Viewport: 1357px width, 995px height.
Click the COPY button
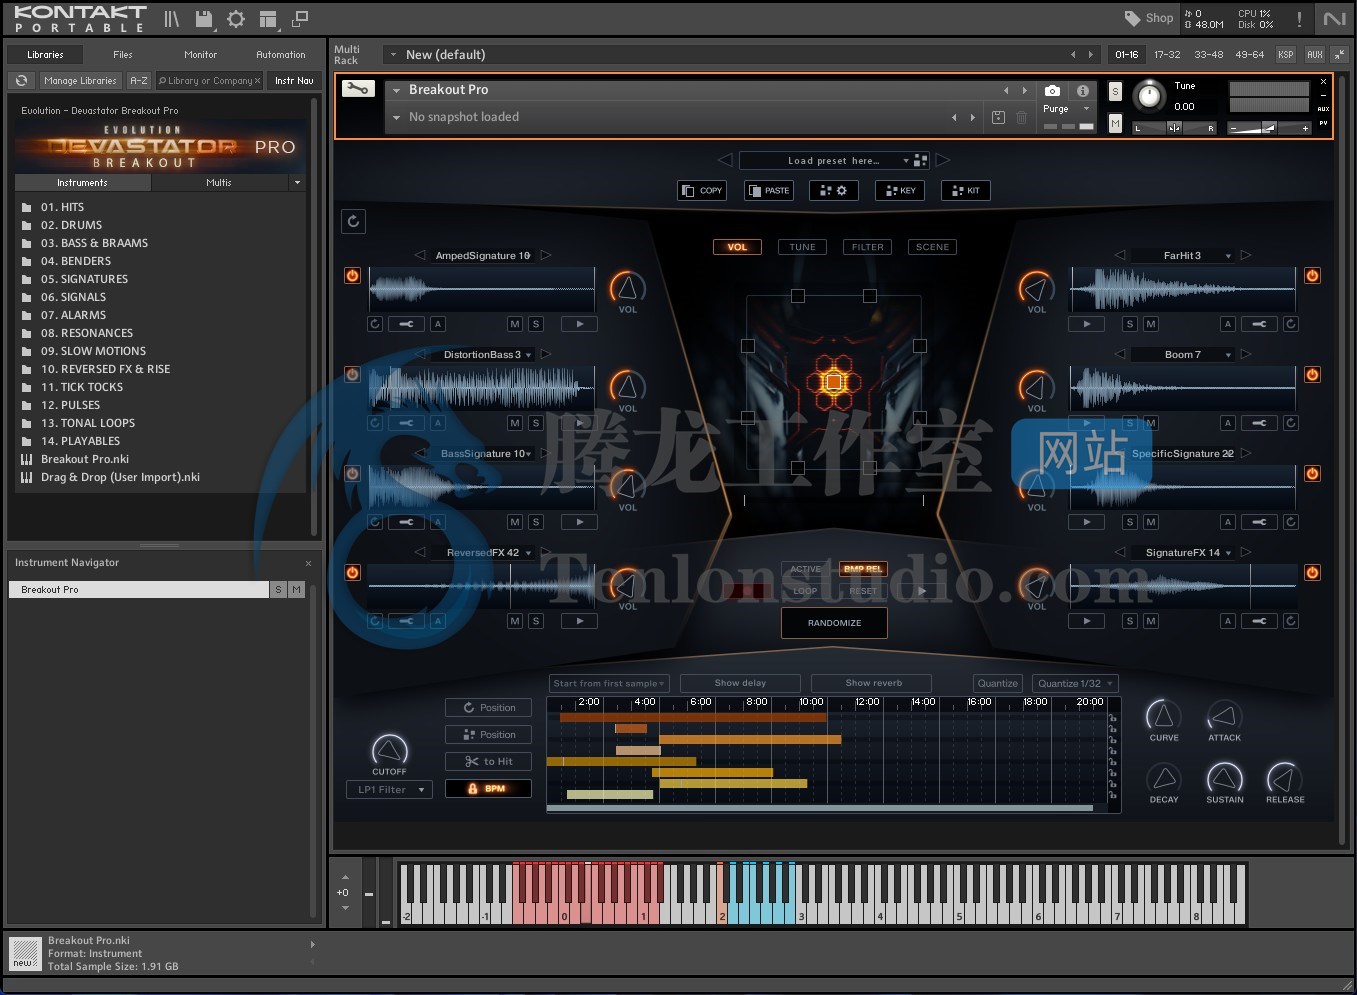701,190
